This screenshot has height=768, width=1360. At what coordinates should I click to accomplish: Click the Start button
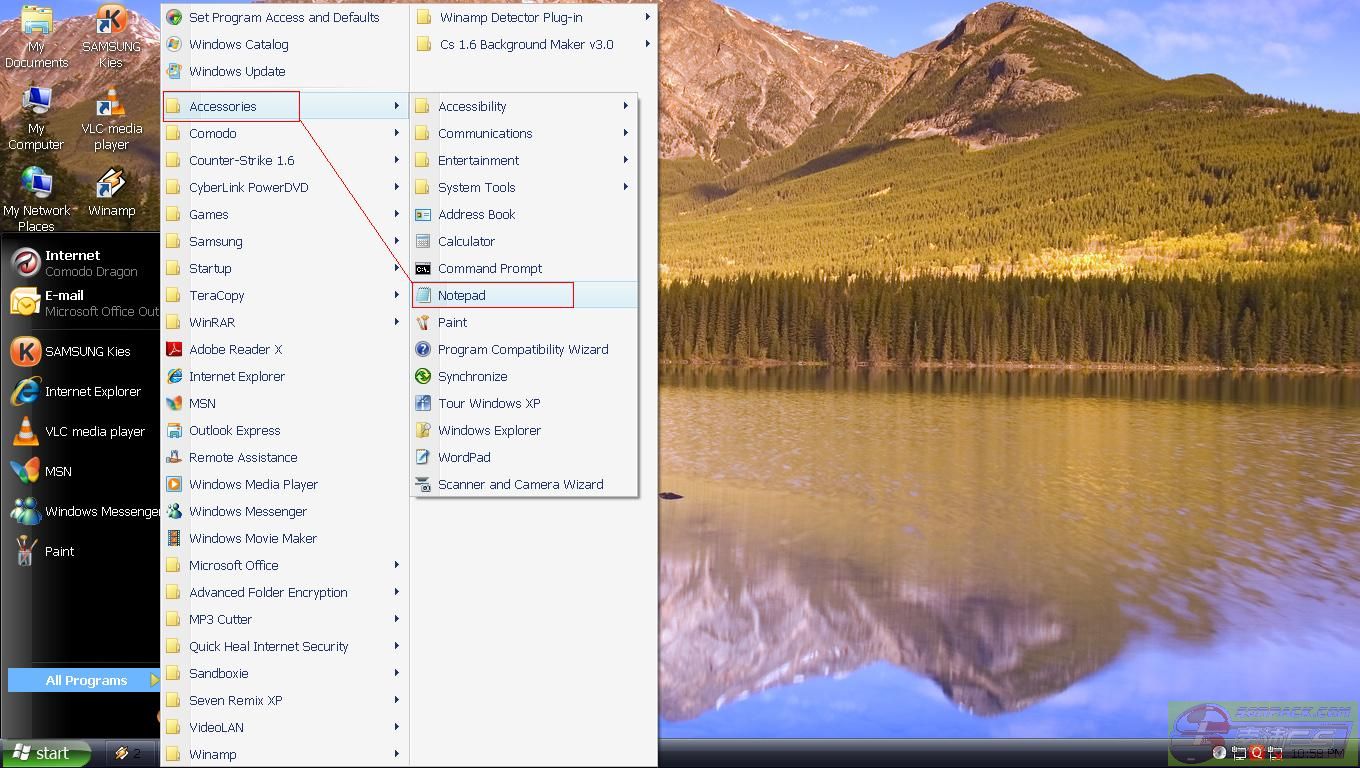(45, 753)
